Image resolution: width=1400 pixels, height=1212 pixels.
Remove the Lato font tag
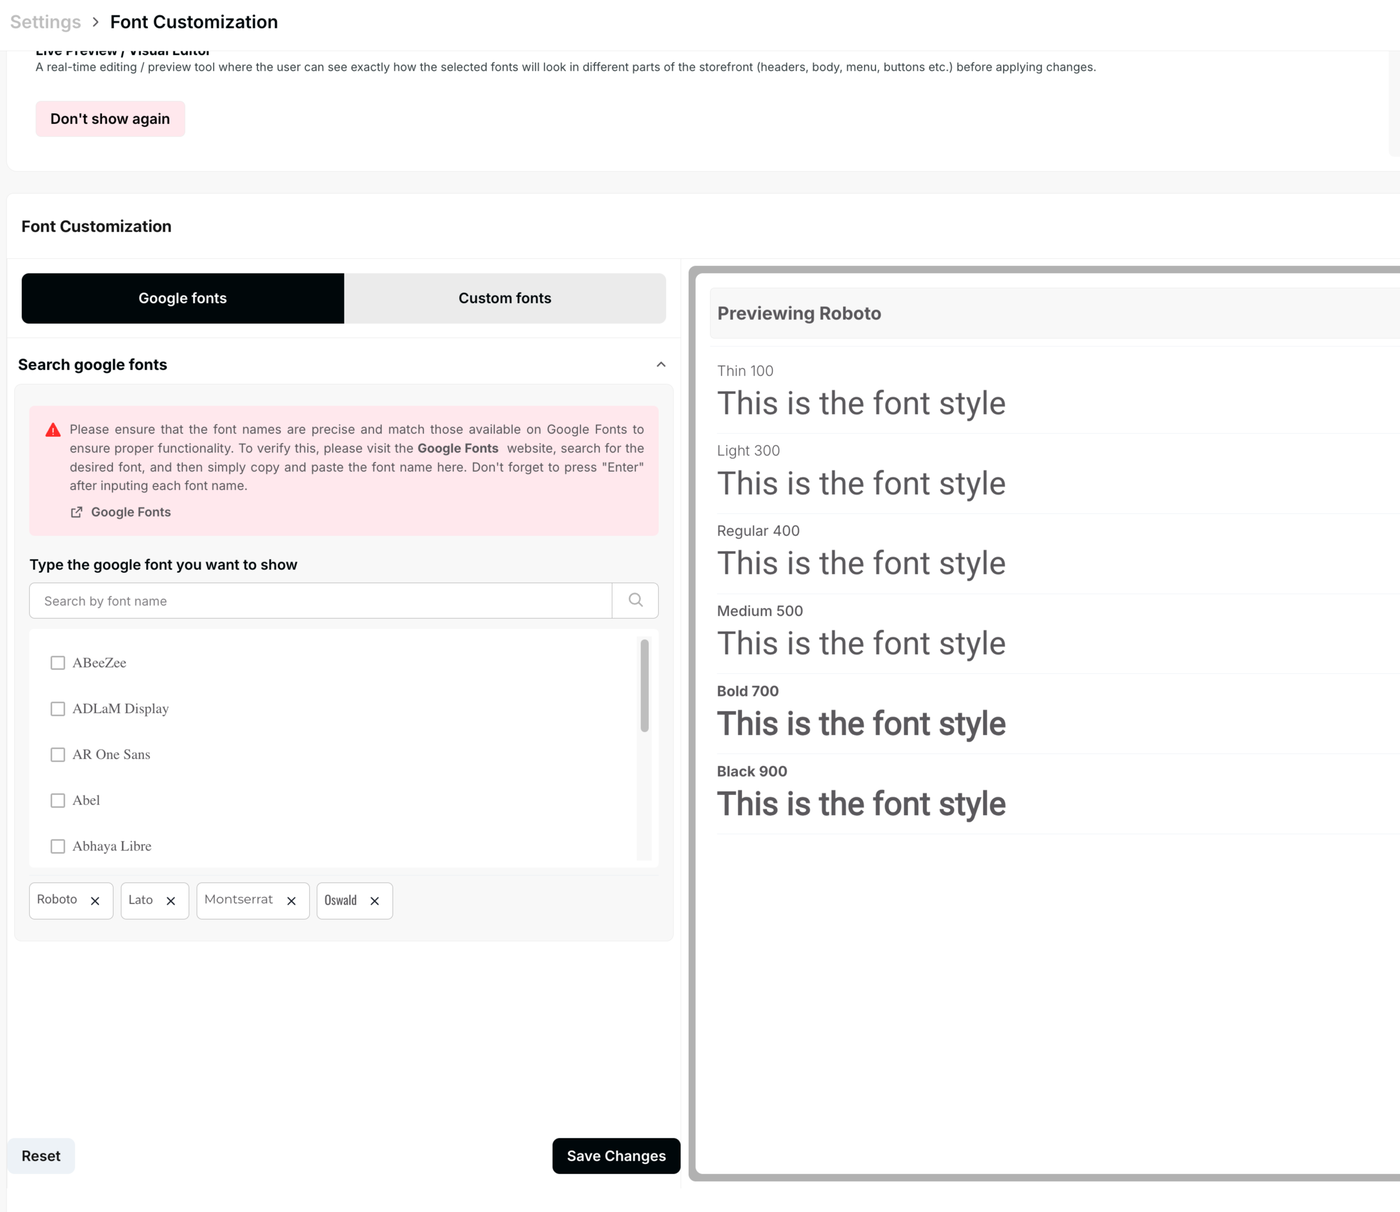(171, 901)
